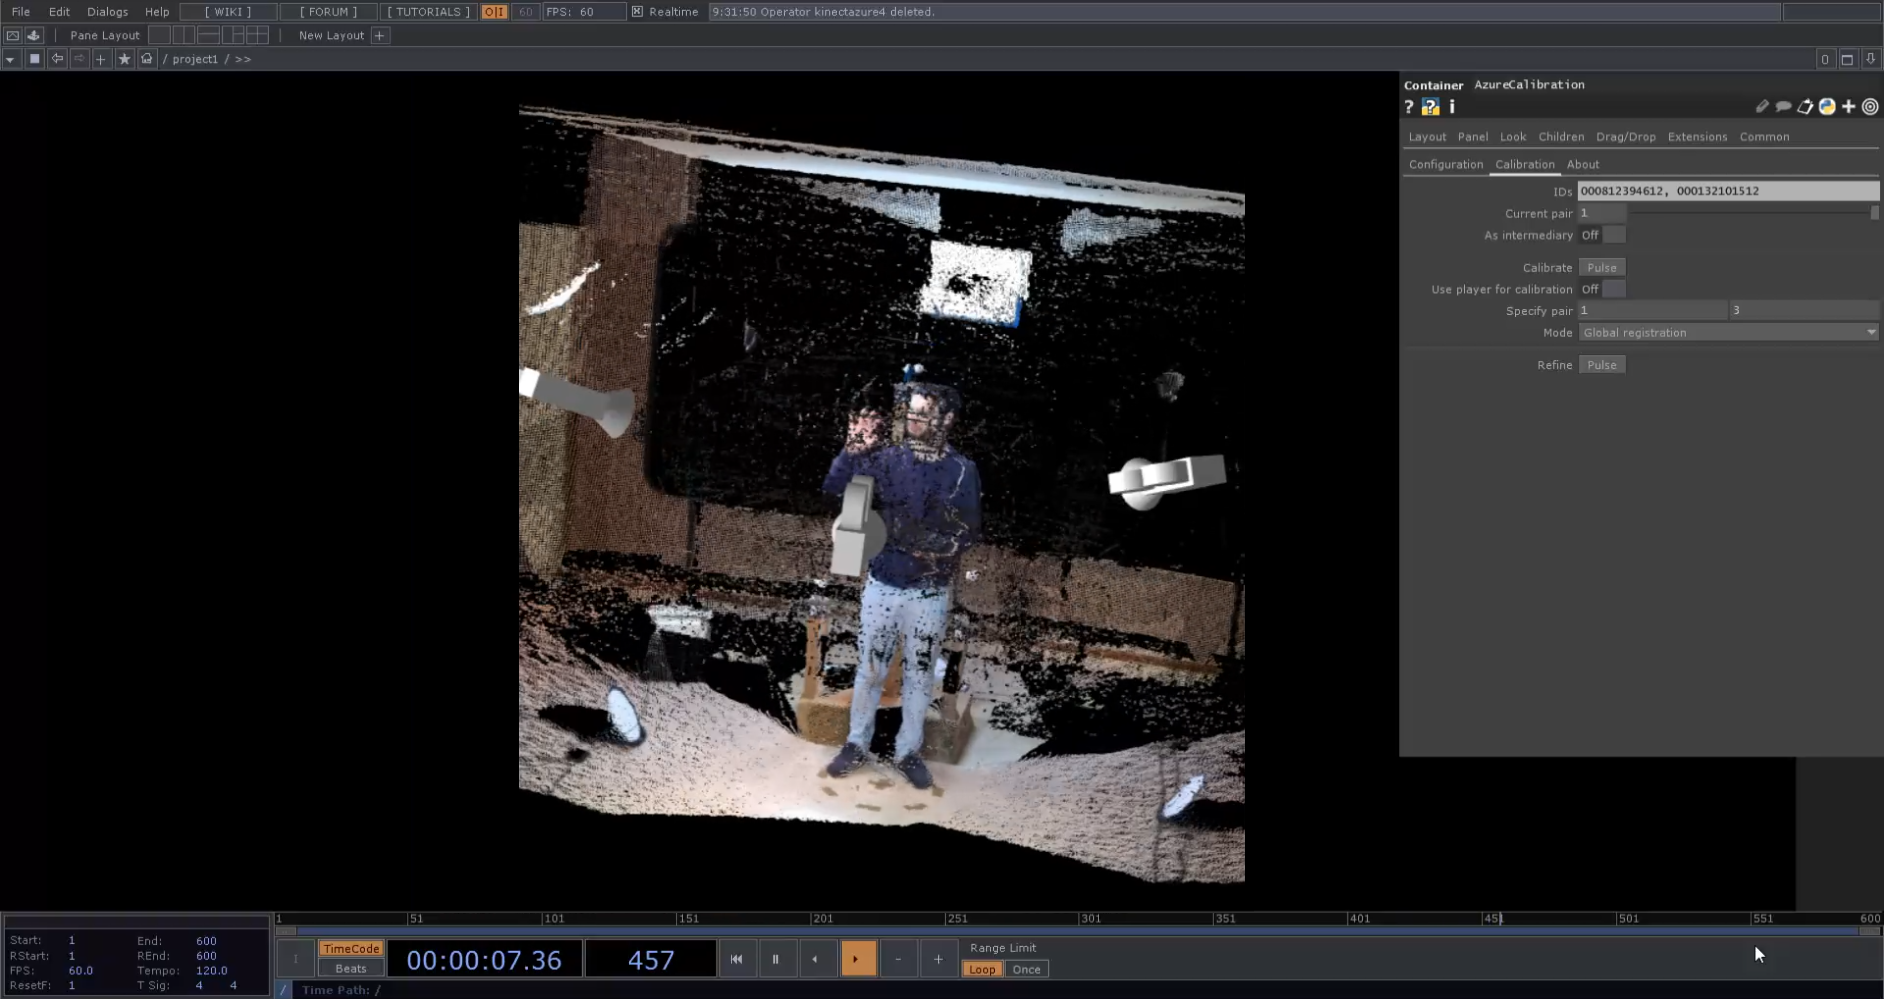The image size is (1884, 999).
Task: Click the copy parameters clipboard icon
Action: 1805,107
